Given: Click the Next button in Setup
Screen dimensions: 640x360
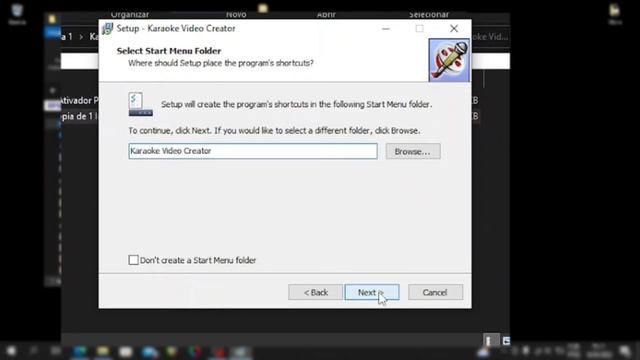Looking at the screenshot, I should (x=372, y=292).
